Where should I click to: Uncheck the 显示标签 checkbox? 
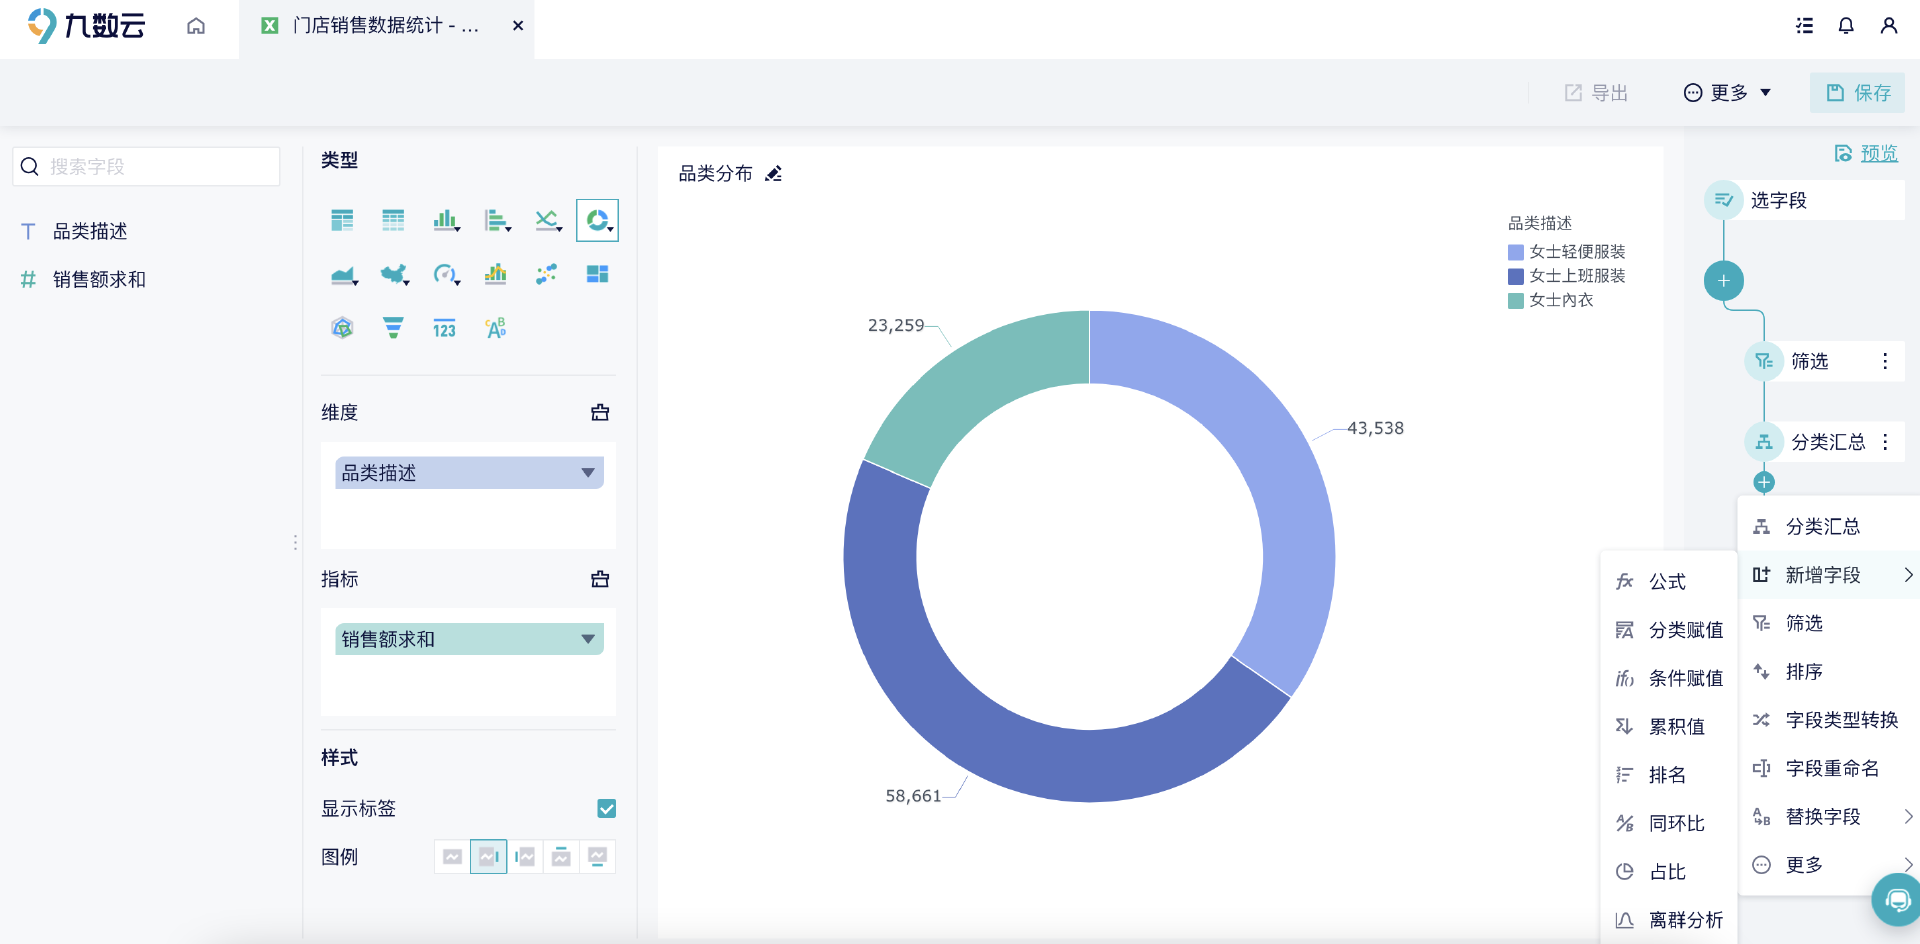tap(606, 808)
